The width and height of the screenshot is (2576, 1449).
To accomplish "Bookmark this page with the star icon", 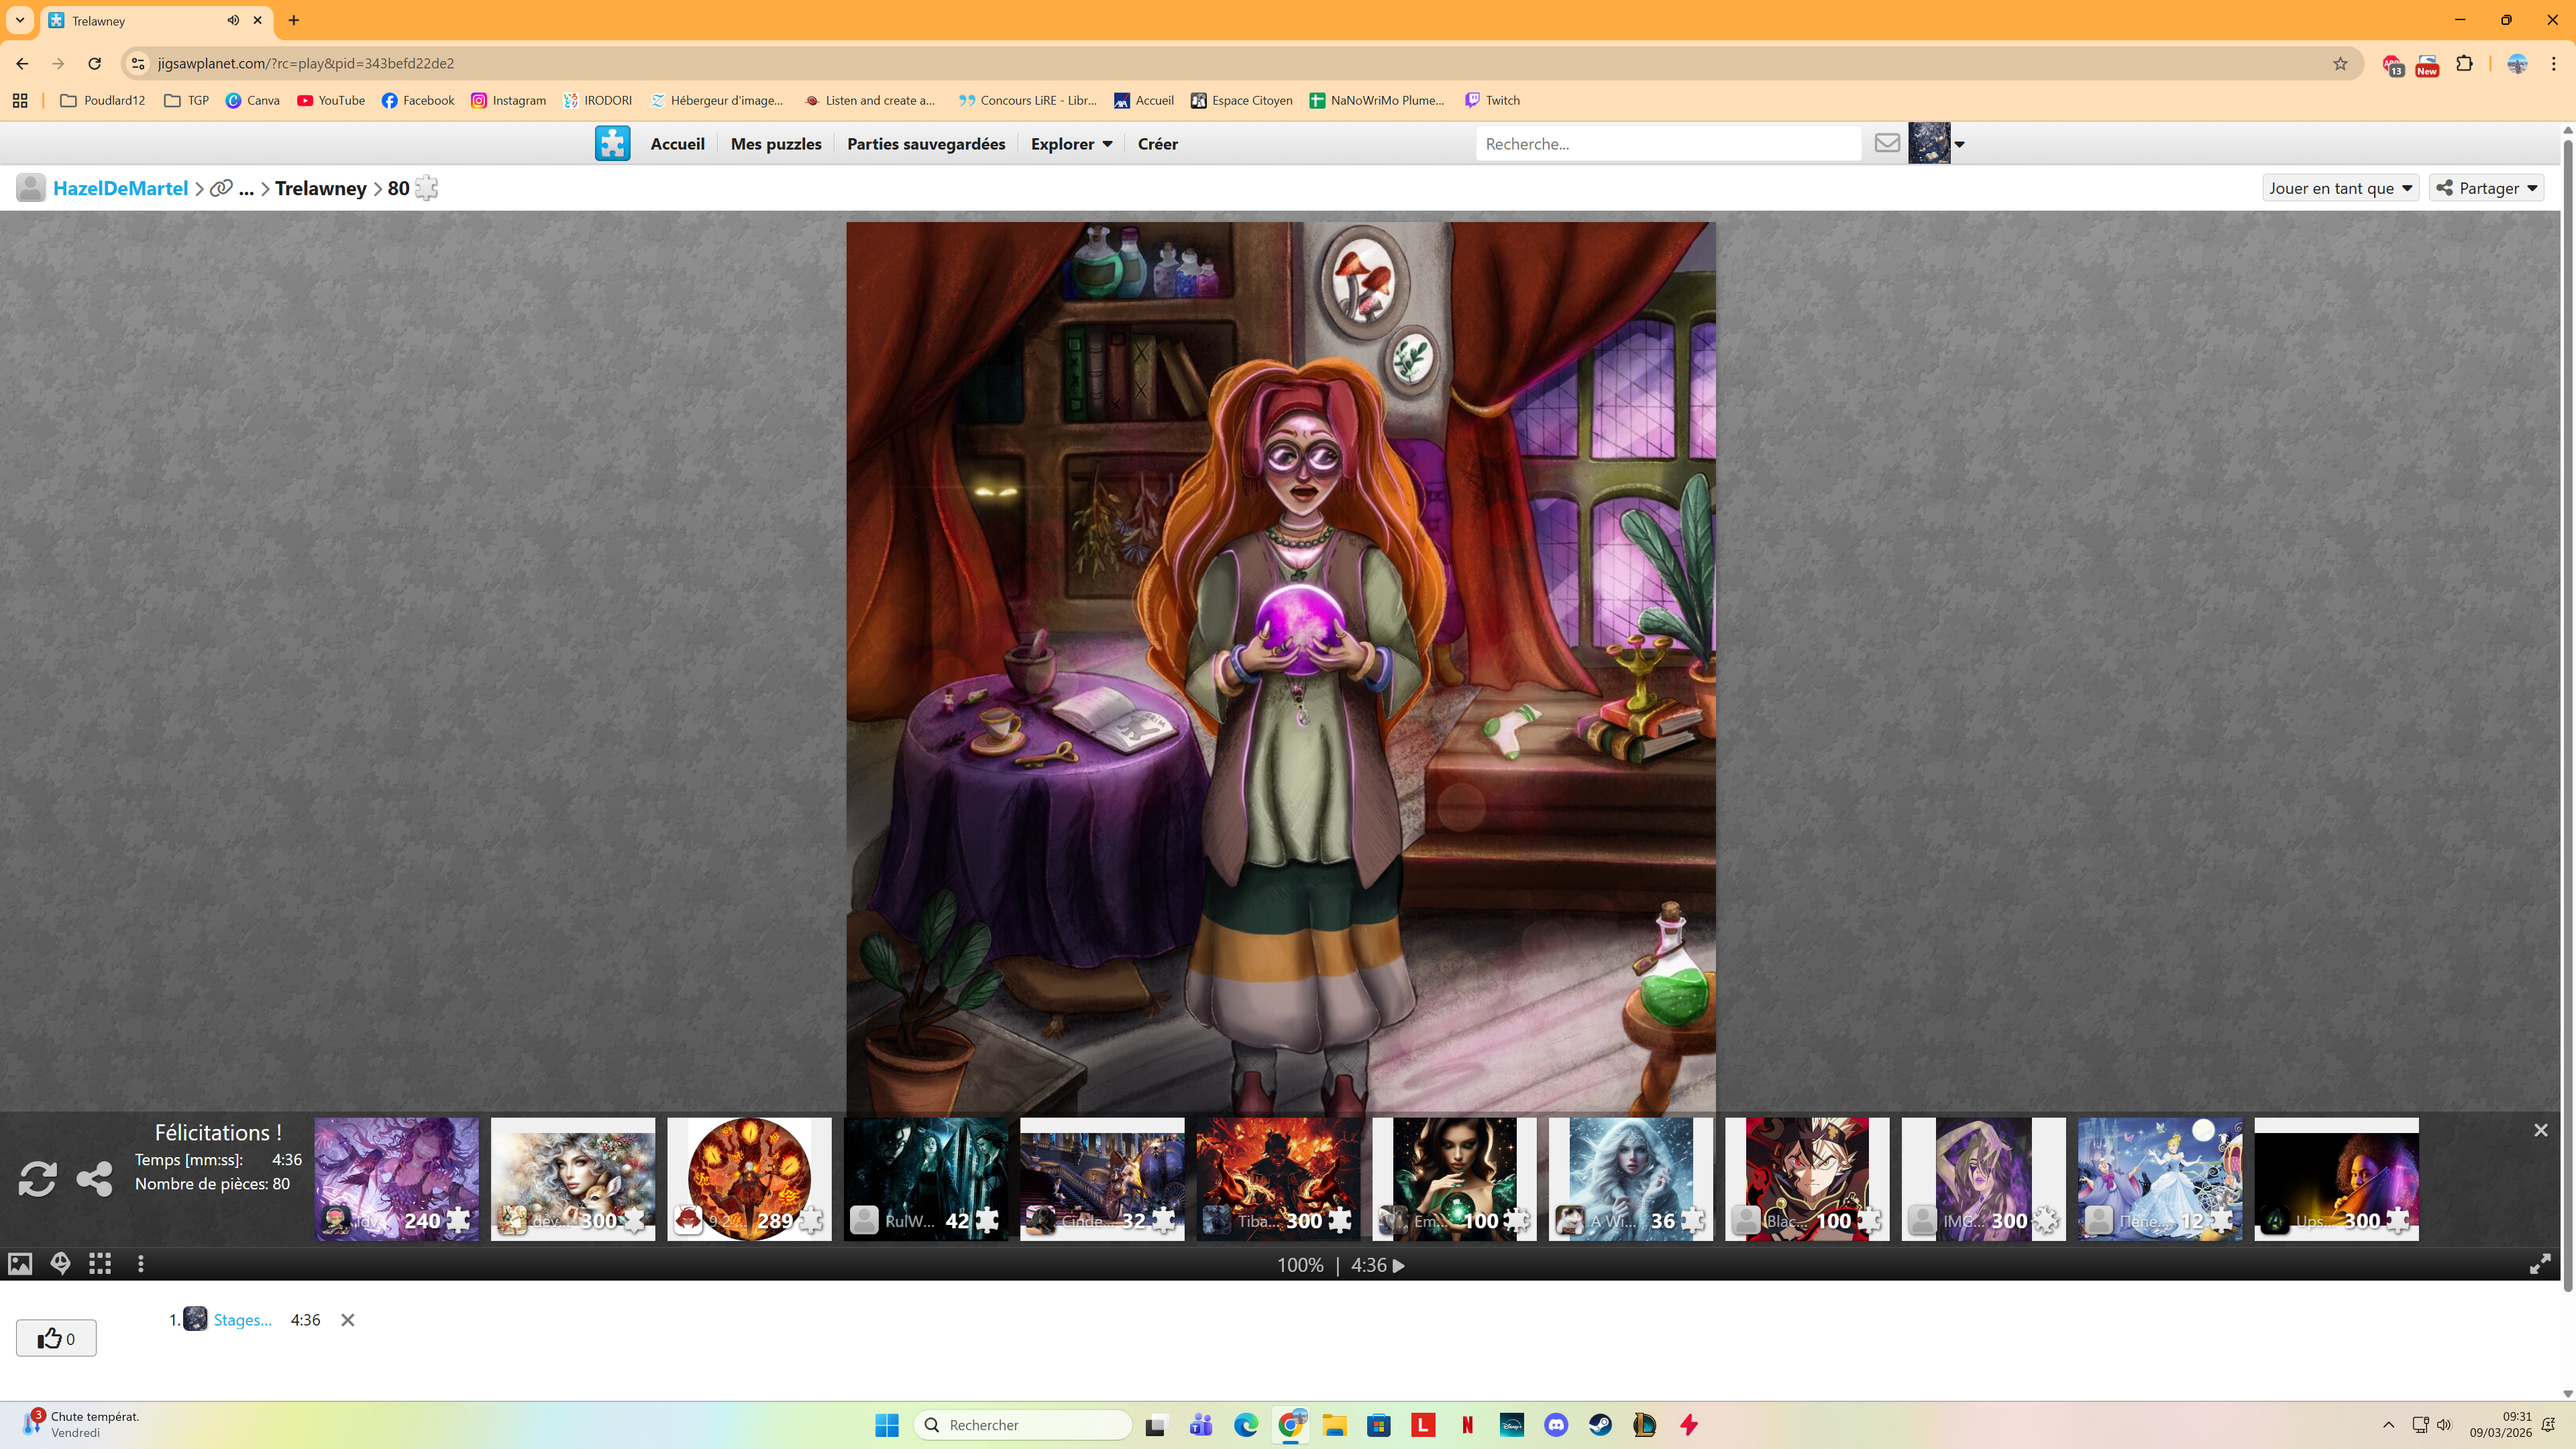I will [2340, 63].
